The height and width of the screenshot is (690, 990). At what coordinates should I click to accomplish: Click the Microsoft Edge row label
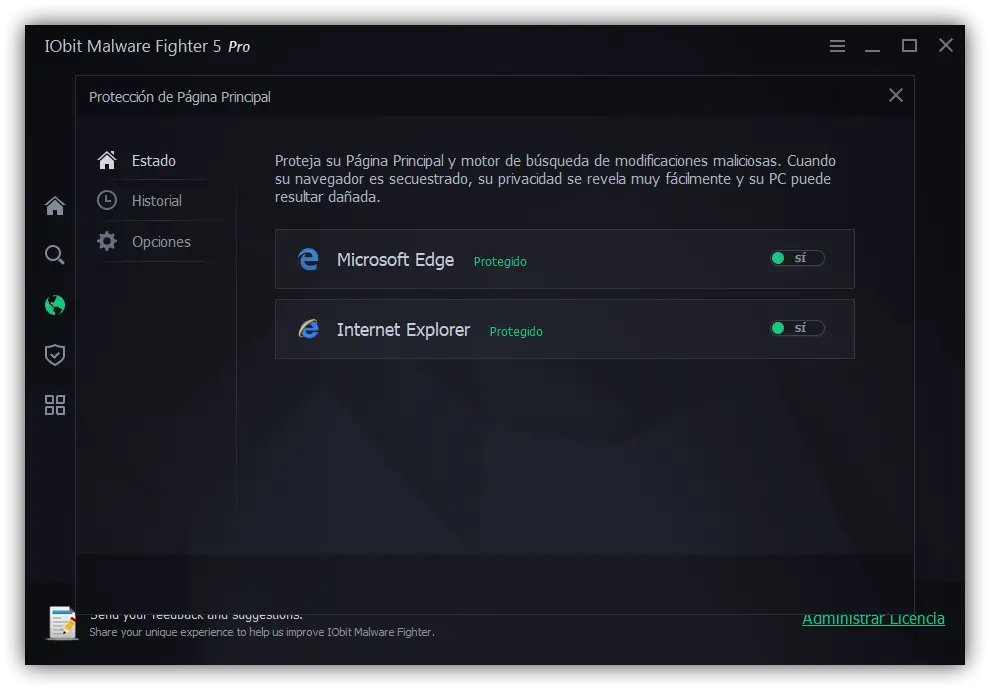395,260
